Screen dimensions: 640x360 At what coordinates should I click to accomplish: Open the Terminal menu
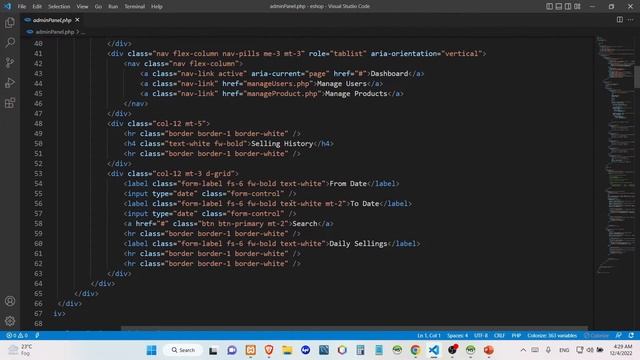(134, 6)
